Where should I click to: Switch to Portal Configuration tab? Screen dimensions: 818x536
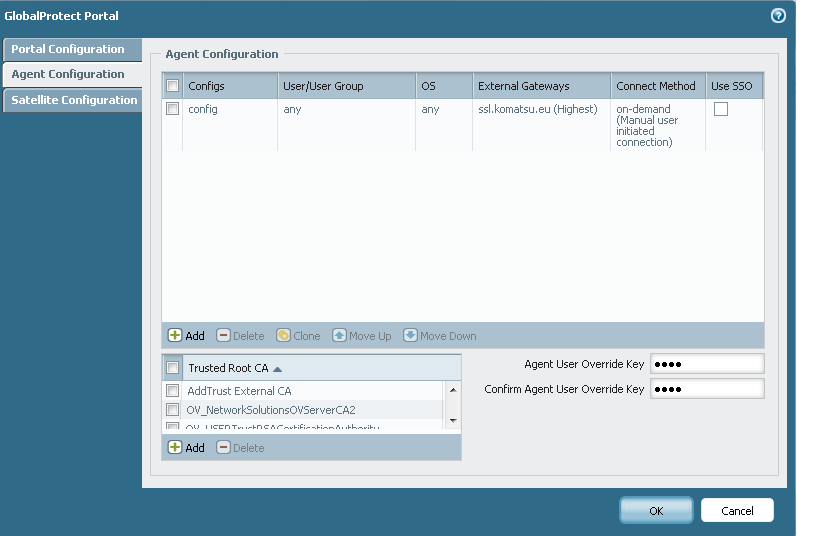(x=73, y=49)
